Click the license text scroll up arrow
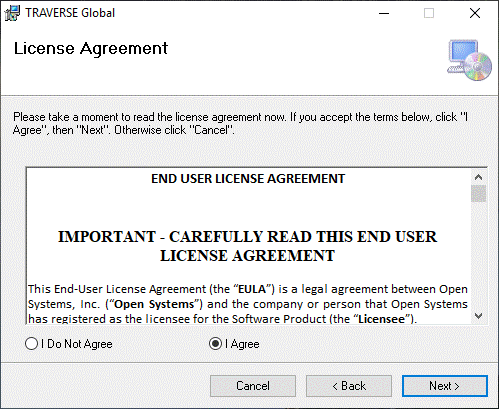 (x=479, y=177)
